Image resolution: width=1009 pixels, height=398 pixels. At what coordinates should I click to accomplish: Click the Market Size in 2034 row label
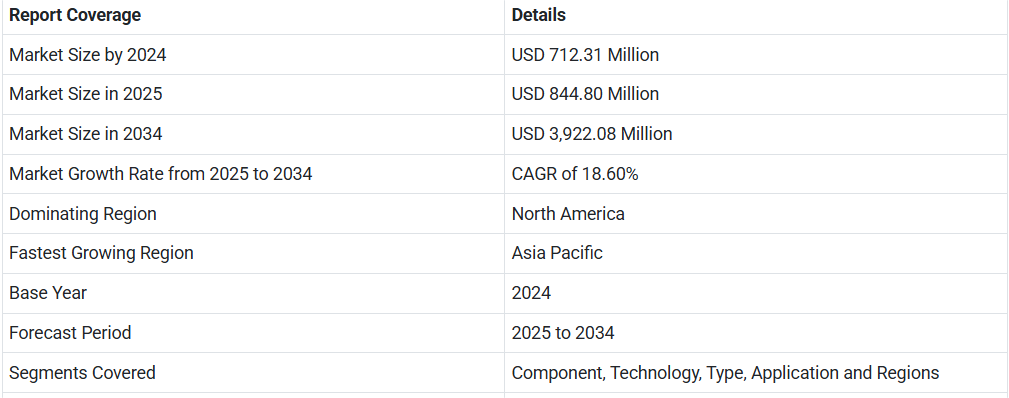(86, 134)
